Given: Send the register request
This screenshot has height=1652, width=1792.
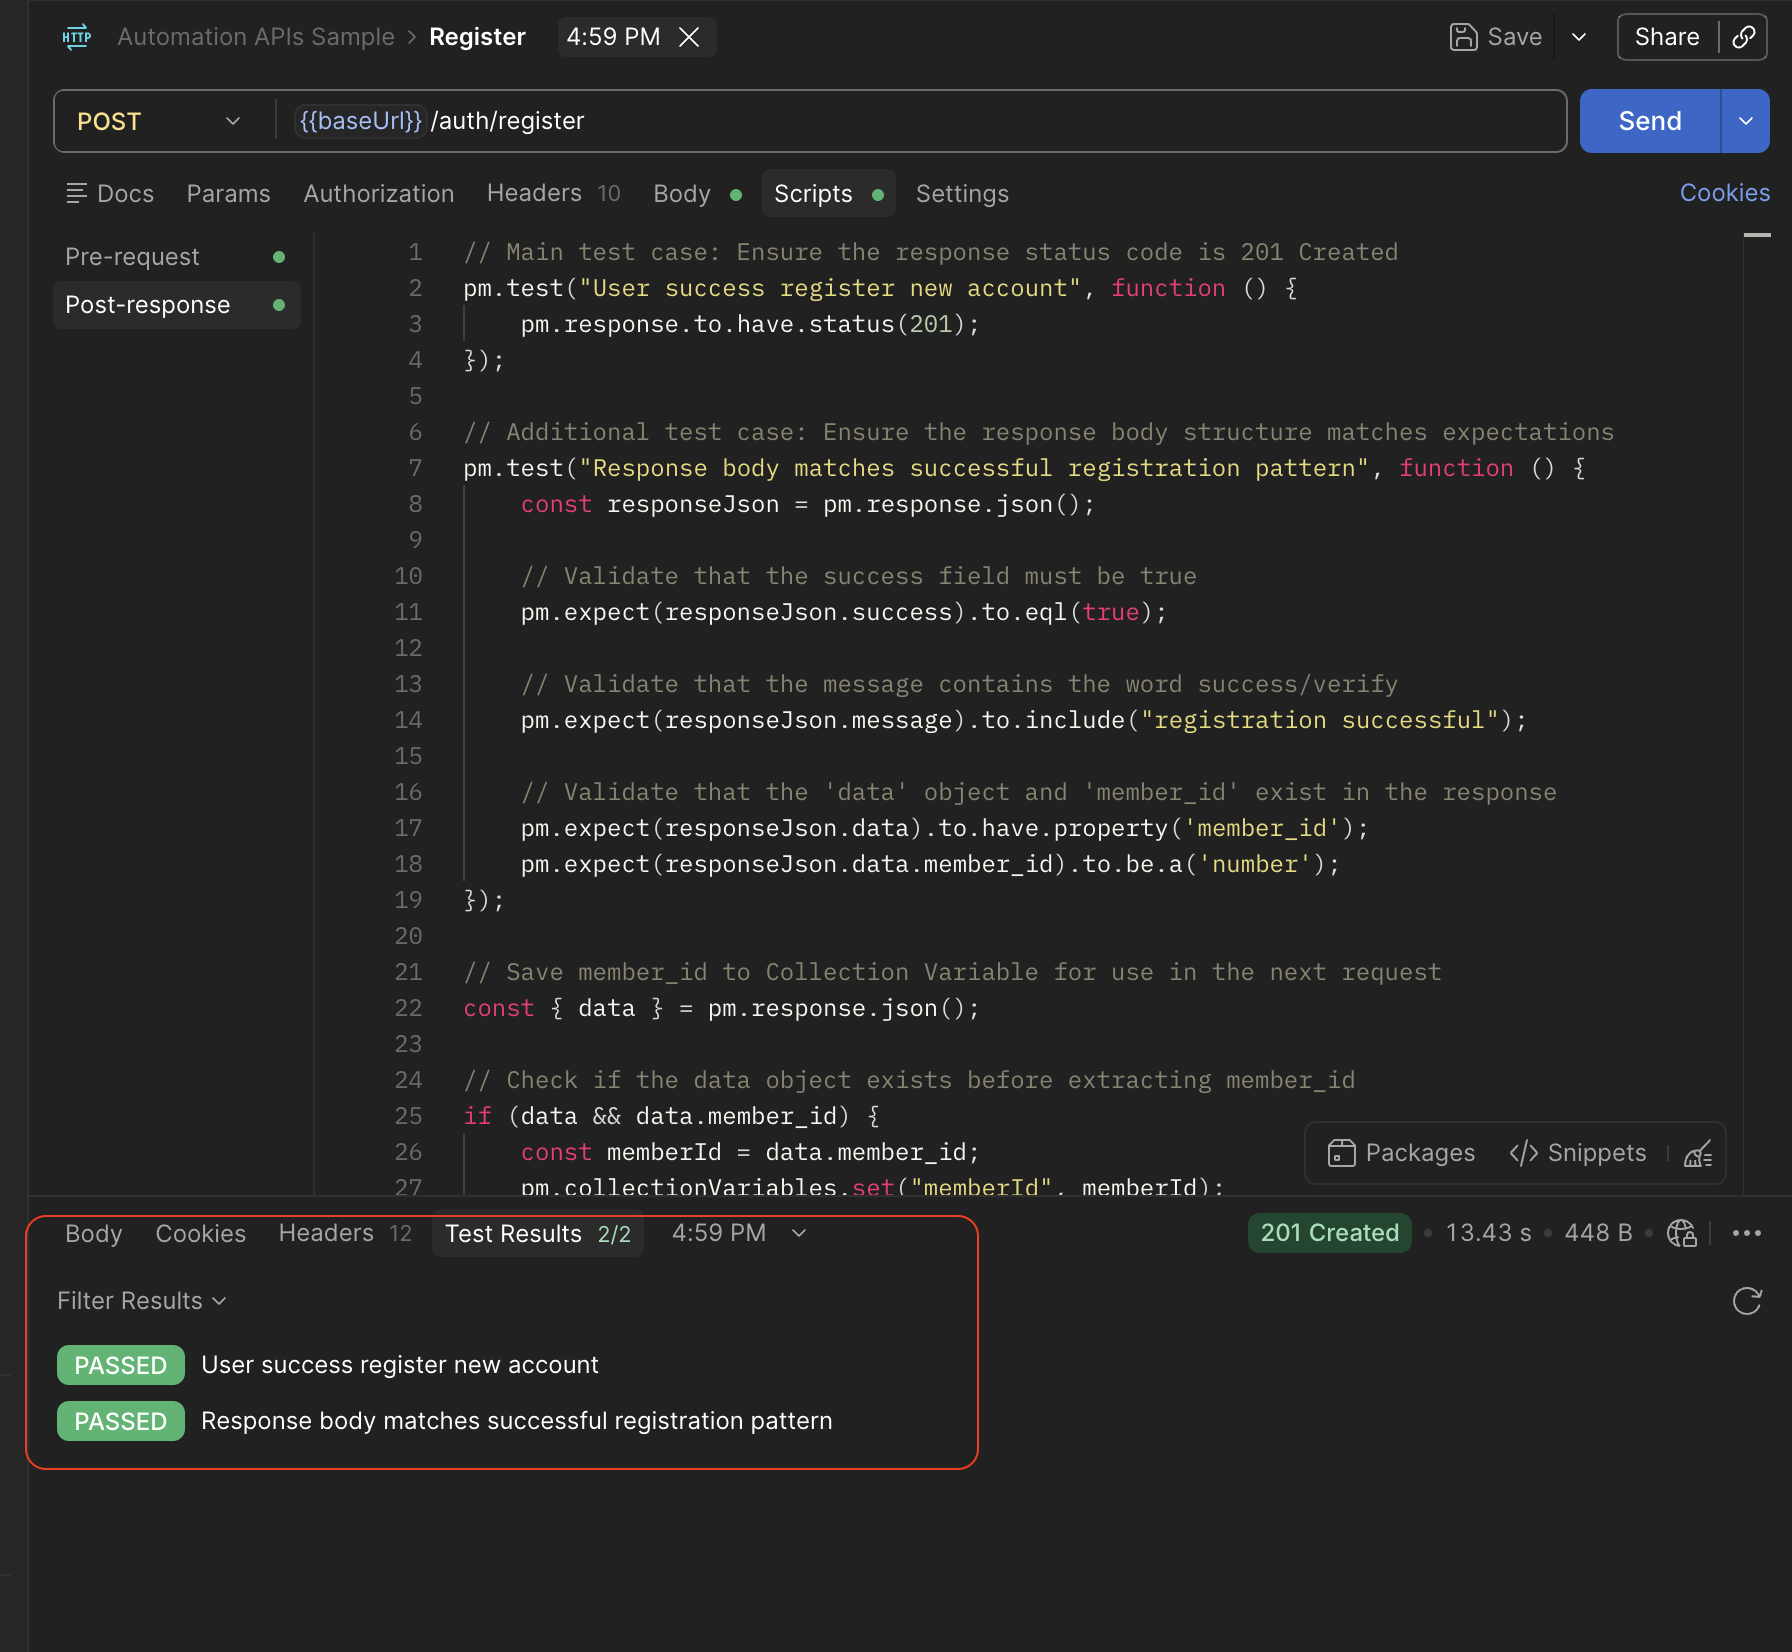Looking at the screenshot, I should 1650,121.
